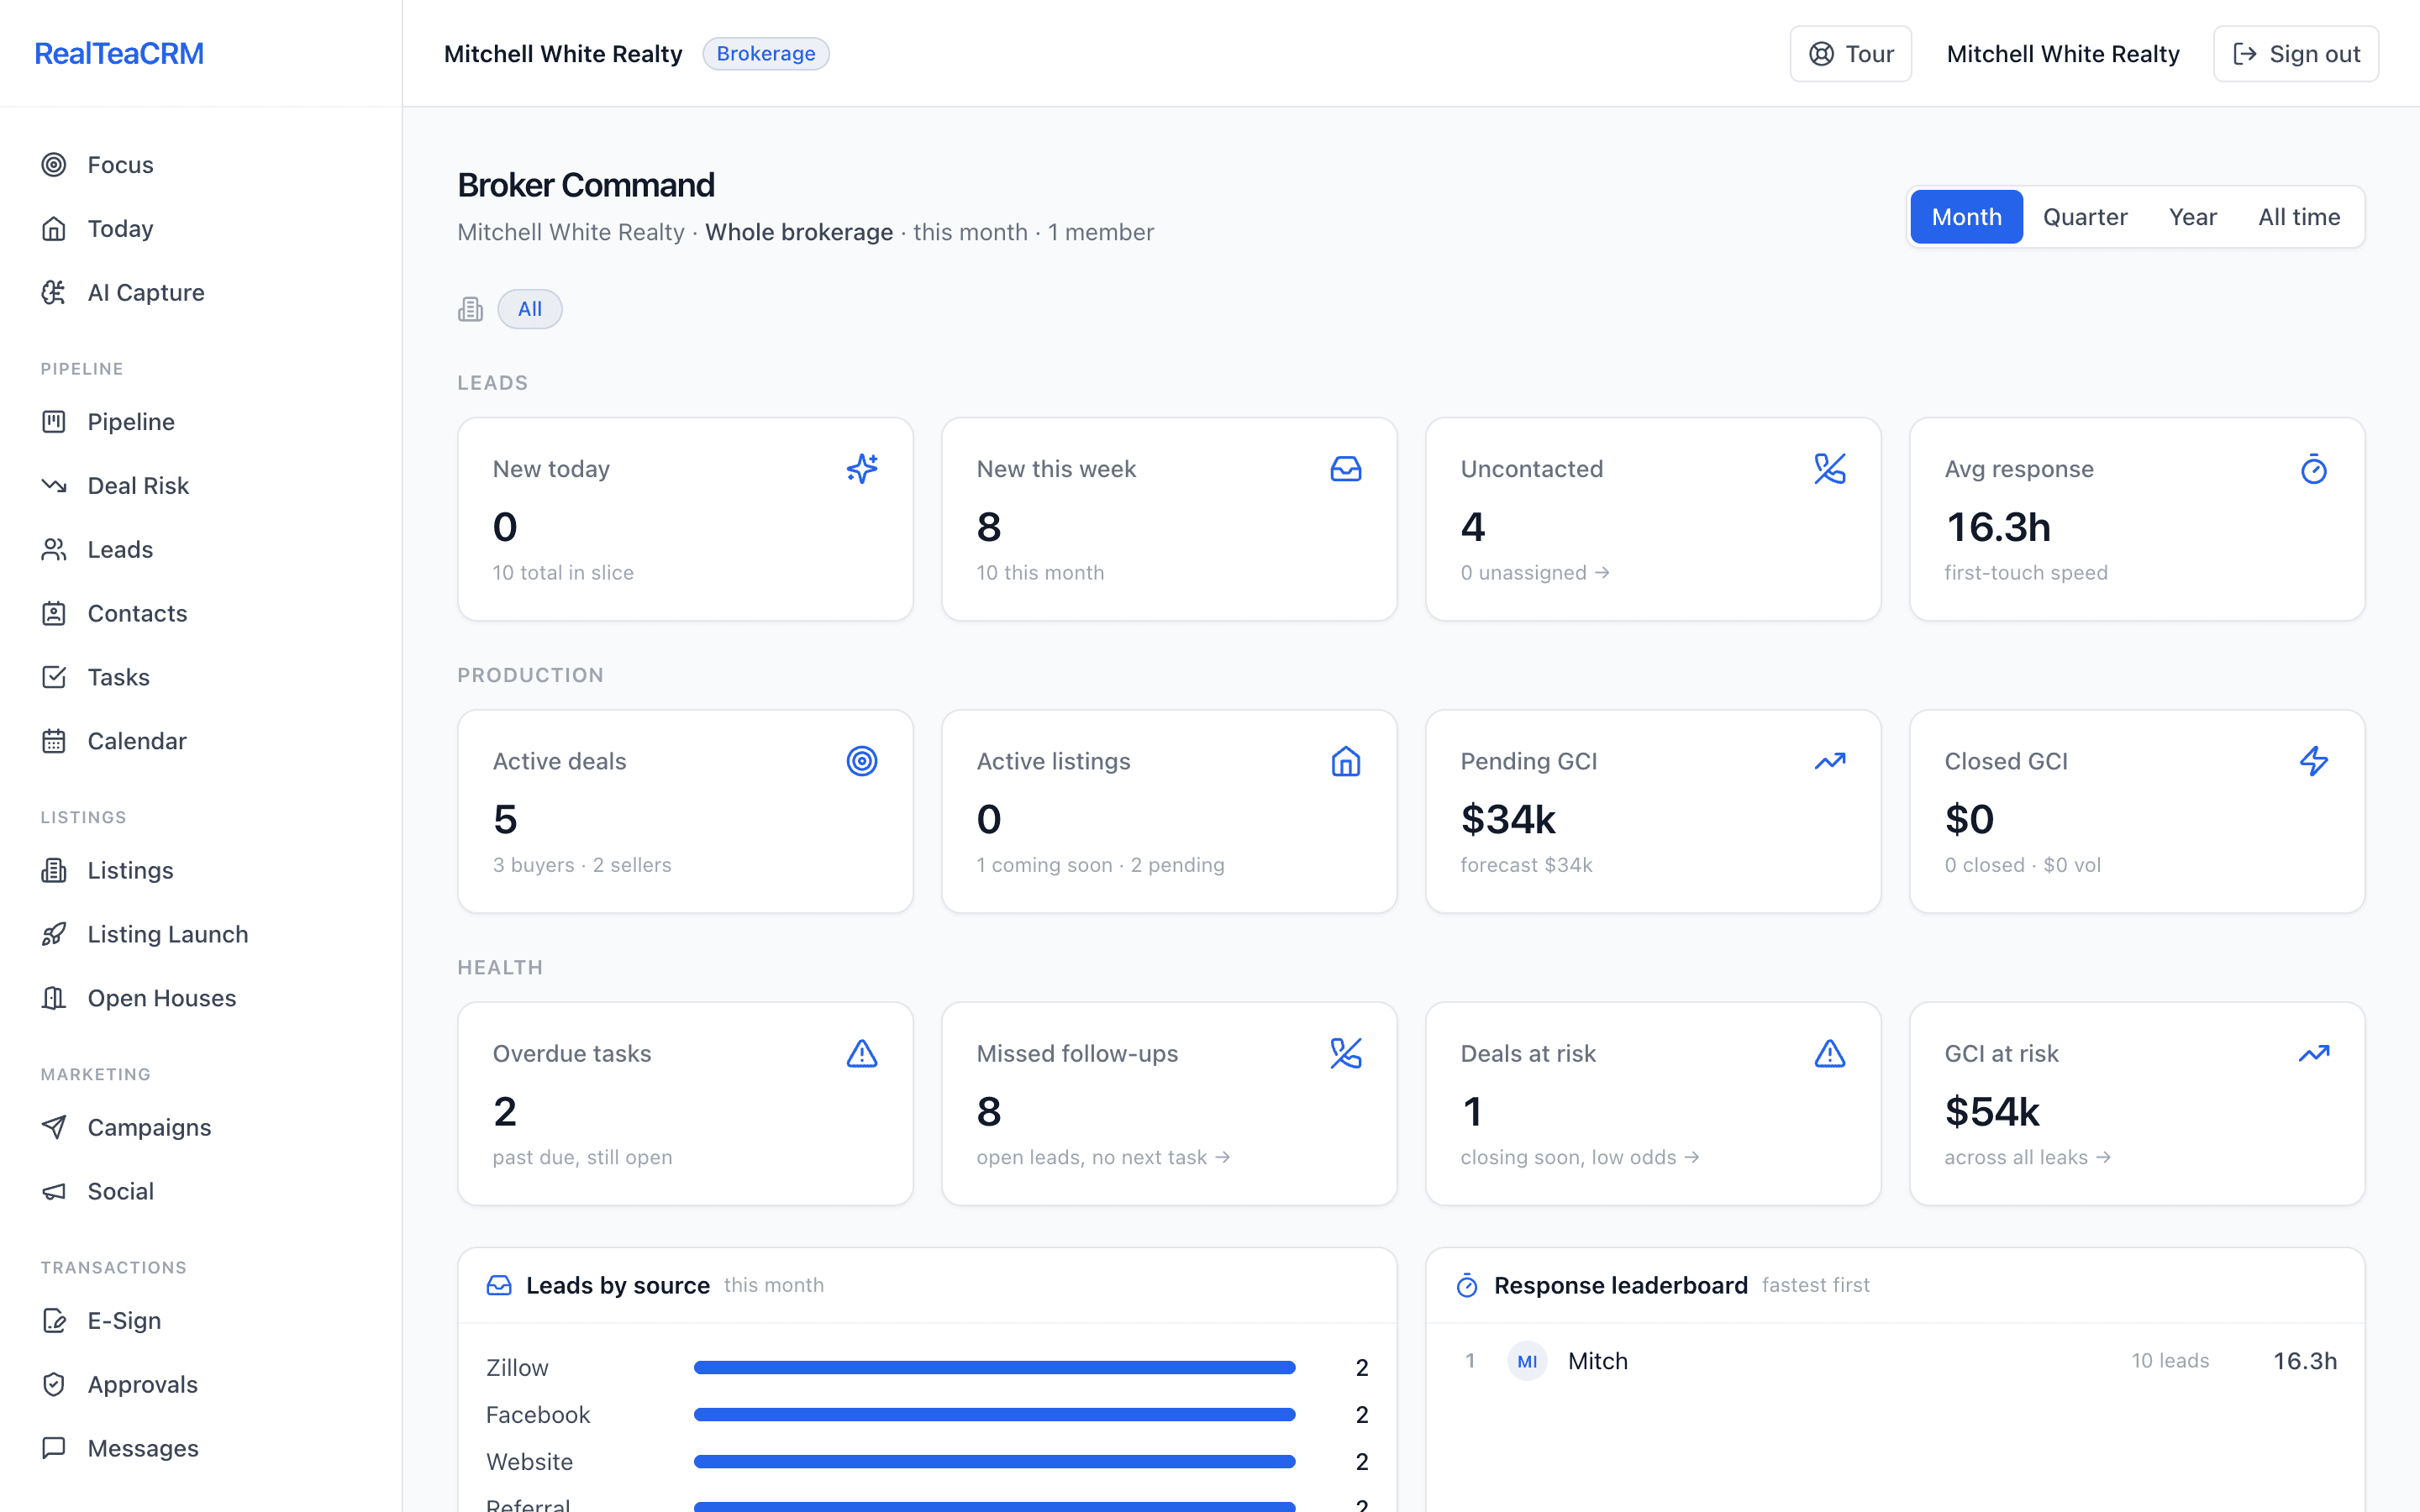Click inbox icon on New this week card

point(1346,469)
